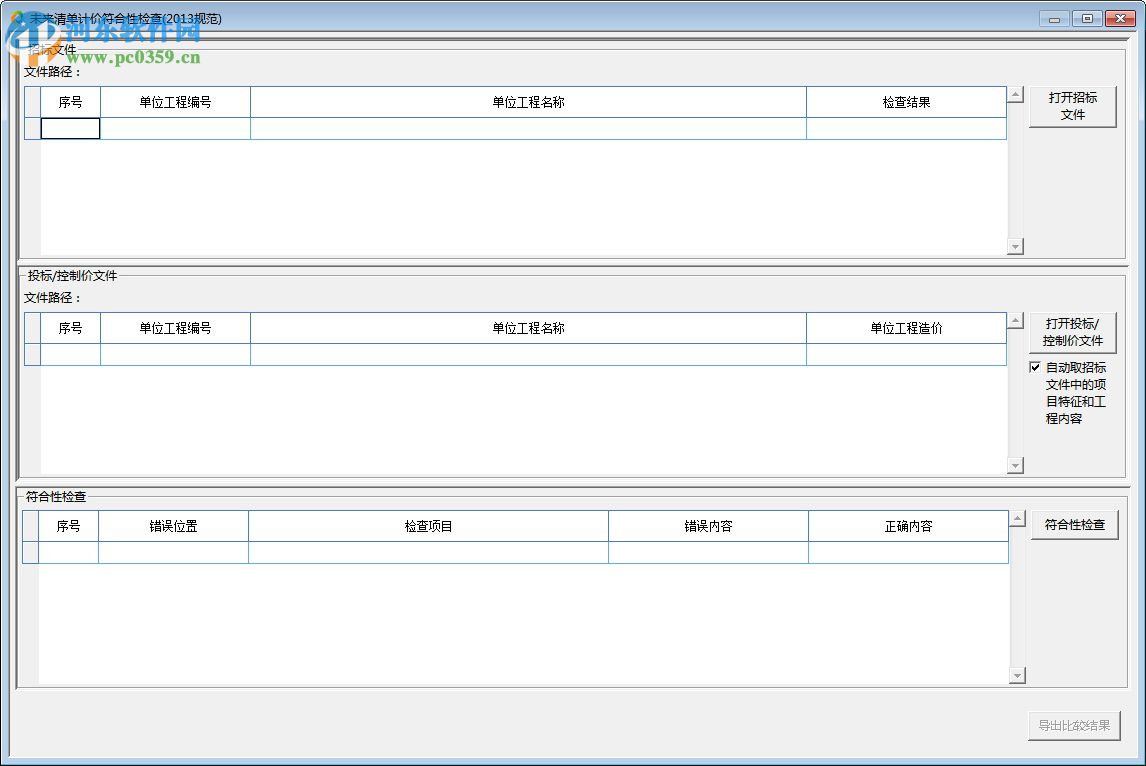Click the 正确内容 column header
This screenshot has height=766, width=1146.
pyautogui.click(x=908, y=526)
